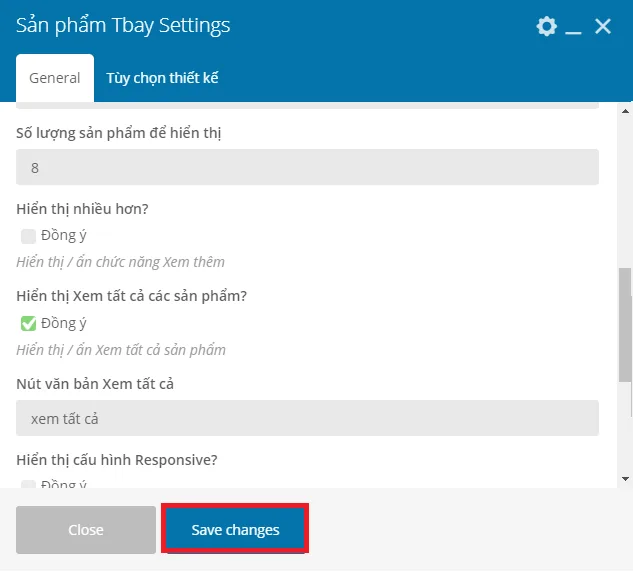Toggle the Responsive config checkbox at bottom
This screenshot has height=572, width=633.
tap(28, 484)
